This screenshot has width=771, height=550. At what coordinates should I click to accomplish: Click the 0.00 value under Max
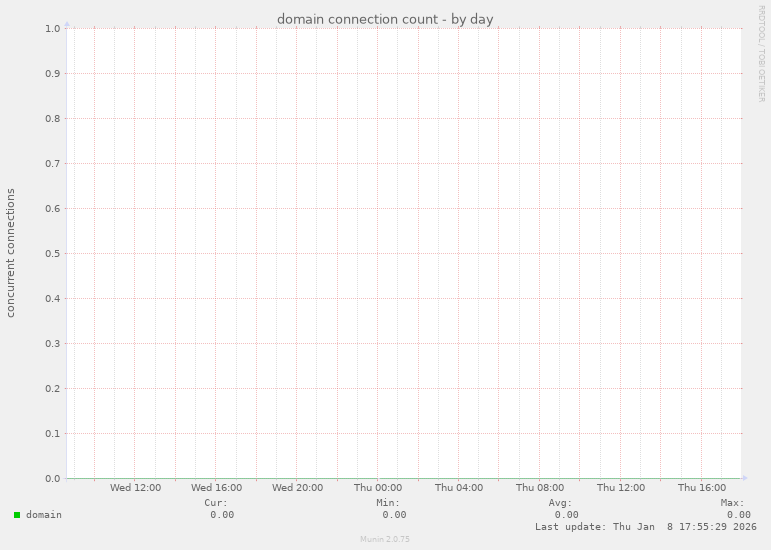click(x=739, y=515)
